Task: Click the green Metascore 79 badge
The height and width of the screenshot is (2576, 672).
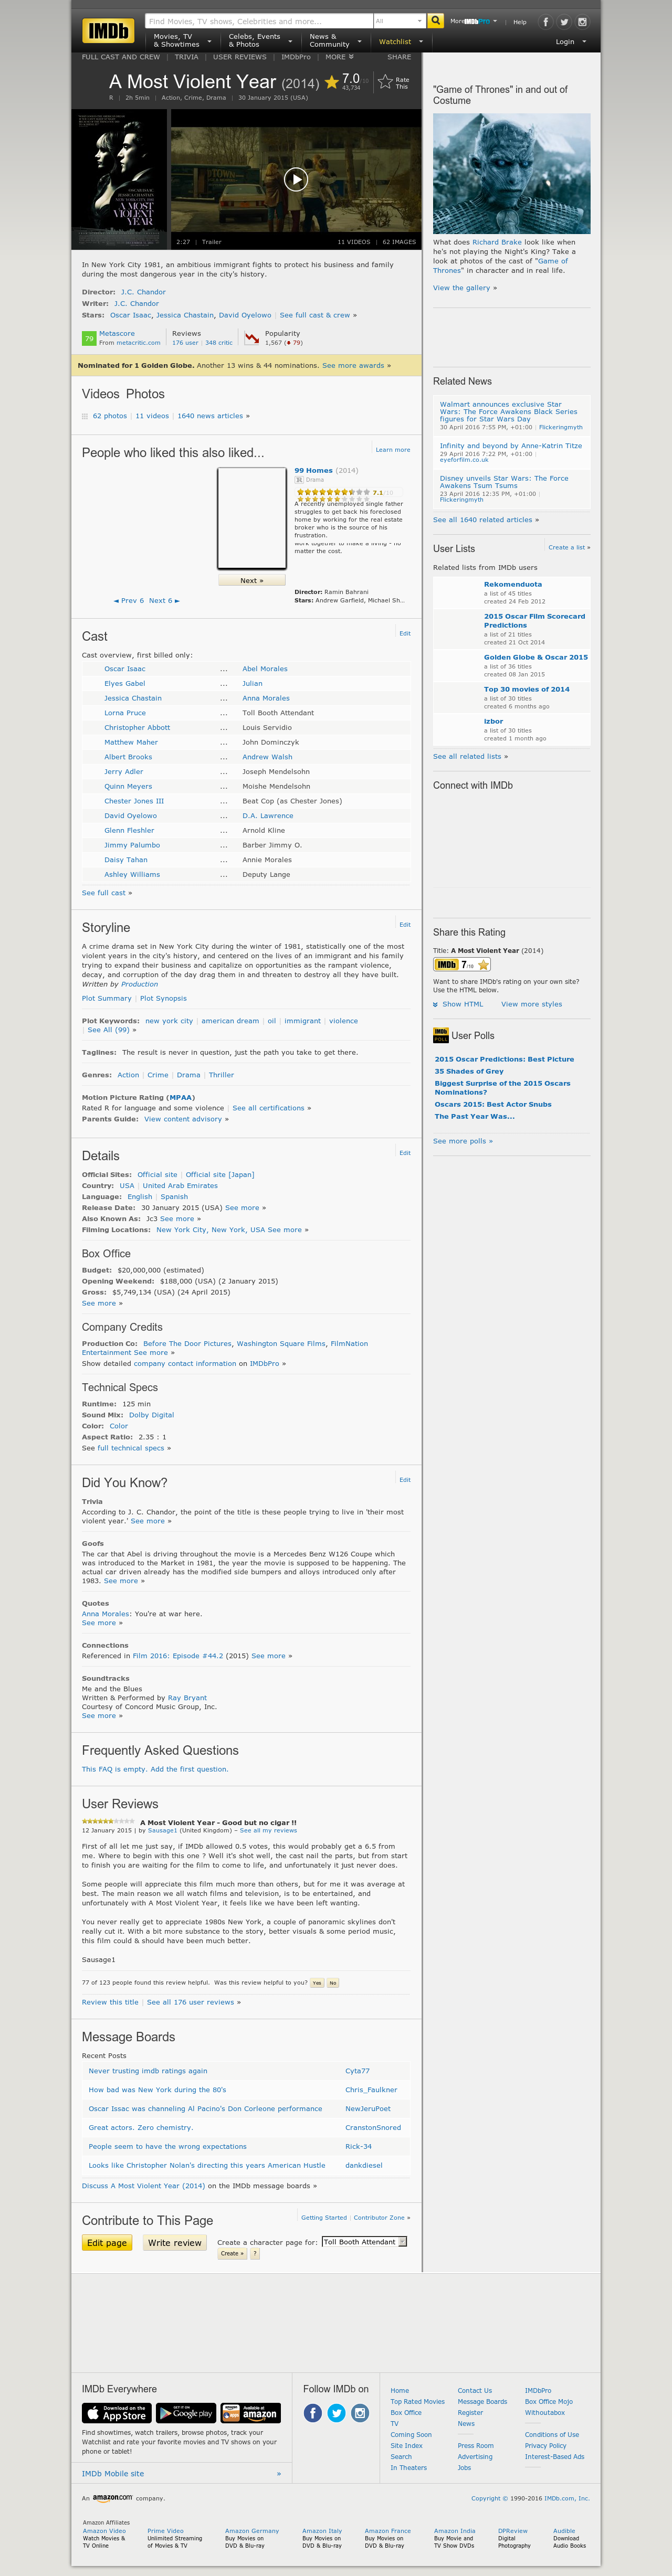Action: point(89,338)
